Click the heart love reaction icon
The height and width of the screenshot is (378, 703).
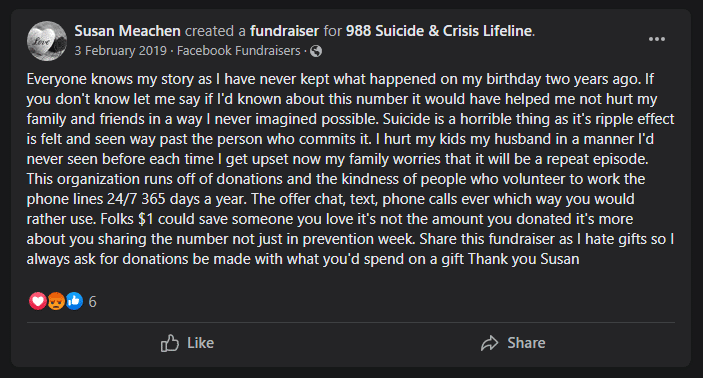[38, 301]
